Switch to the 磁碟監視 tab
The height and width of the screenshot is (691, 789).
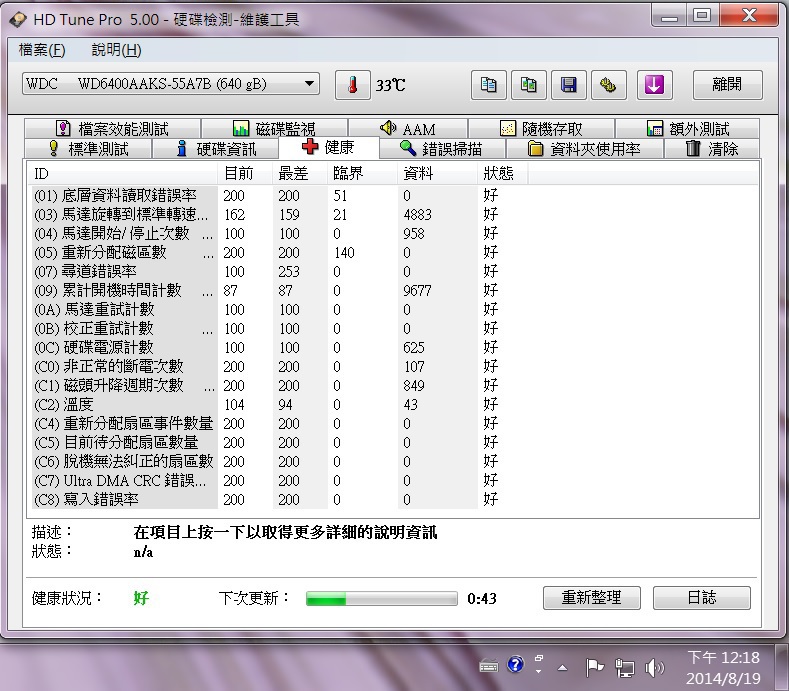[x=274, y=129]
